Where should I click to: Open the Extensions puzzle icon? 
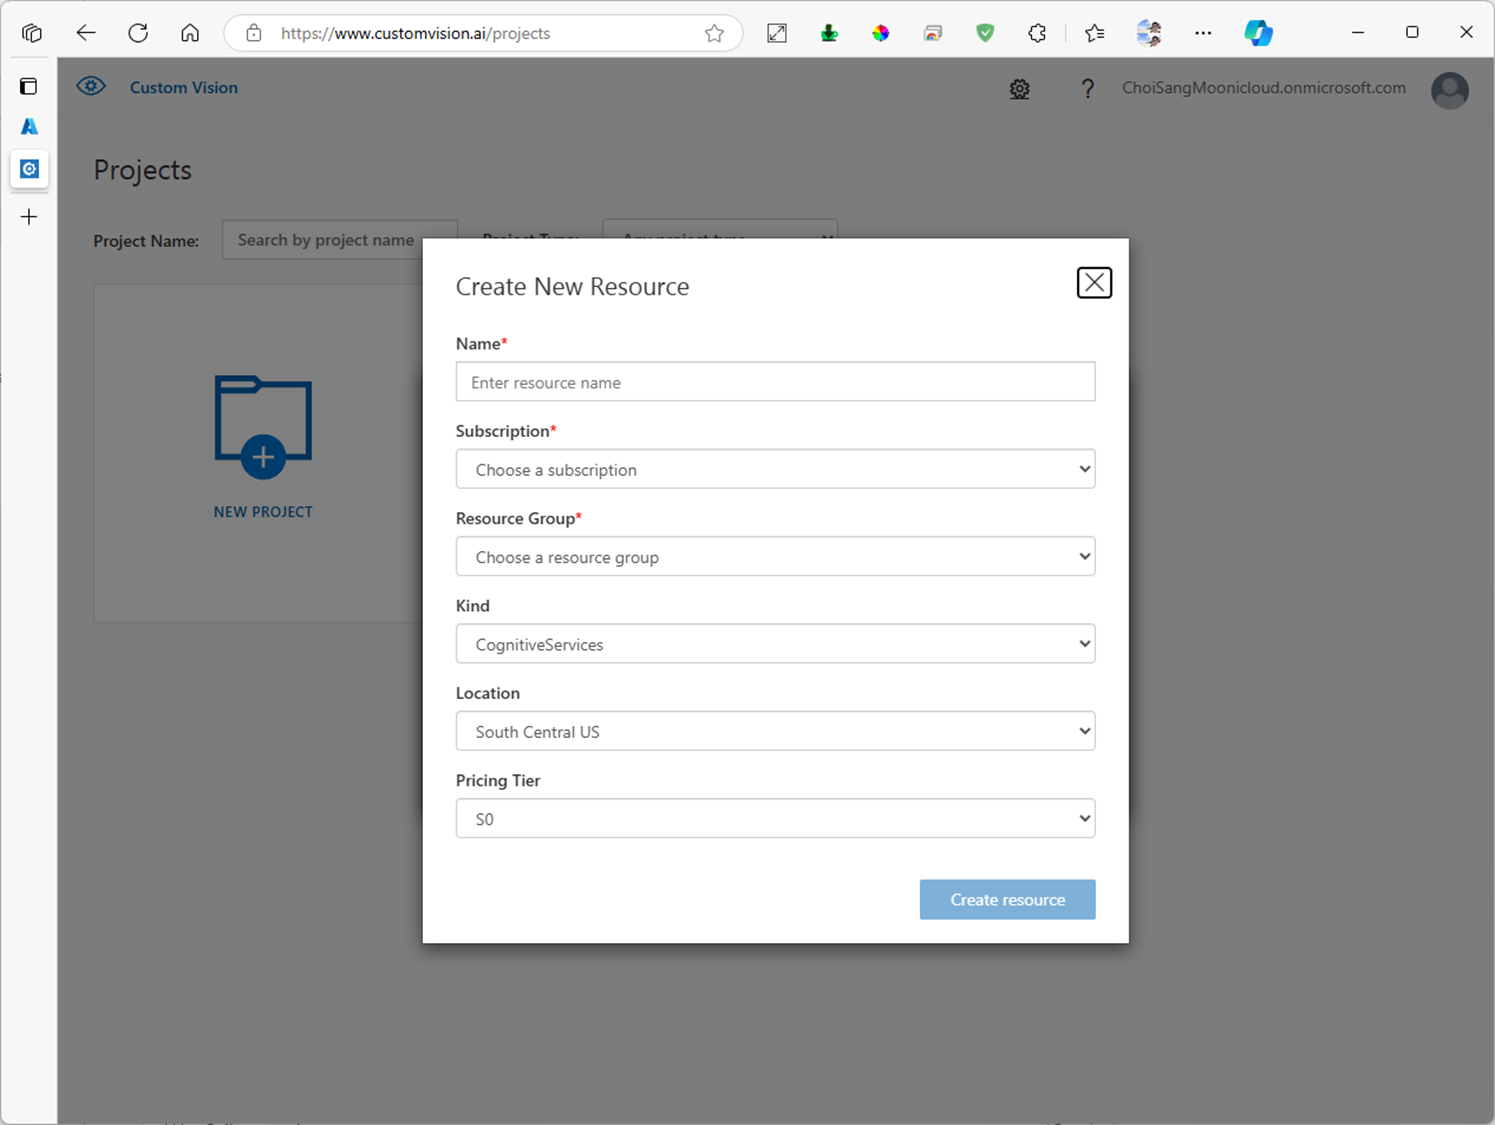pyautogui.click(x=1037, y=33)
